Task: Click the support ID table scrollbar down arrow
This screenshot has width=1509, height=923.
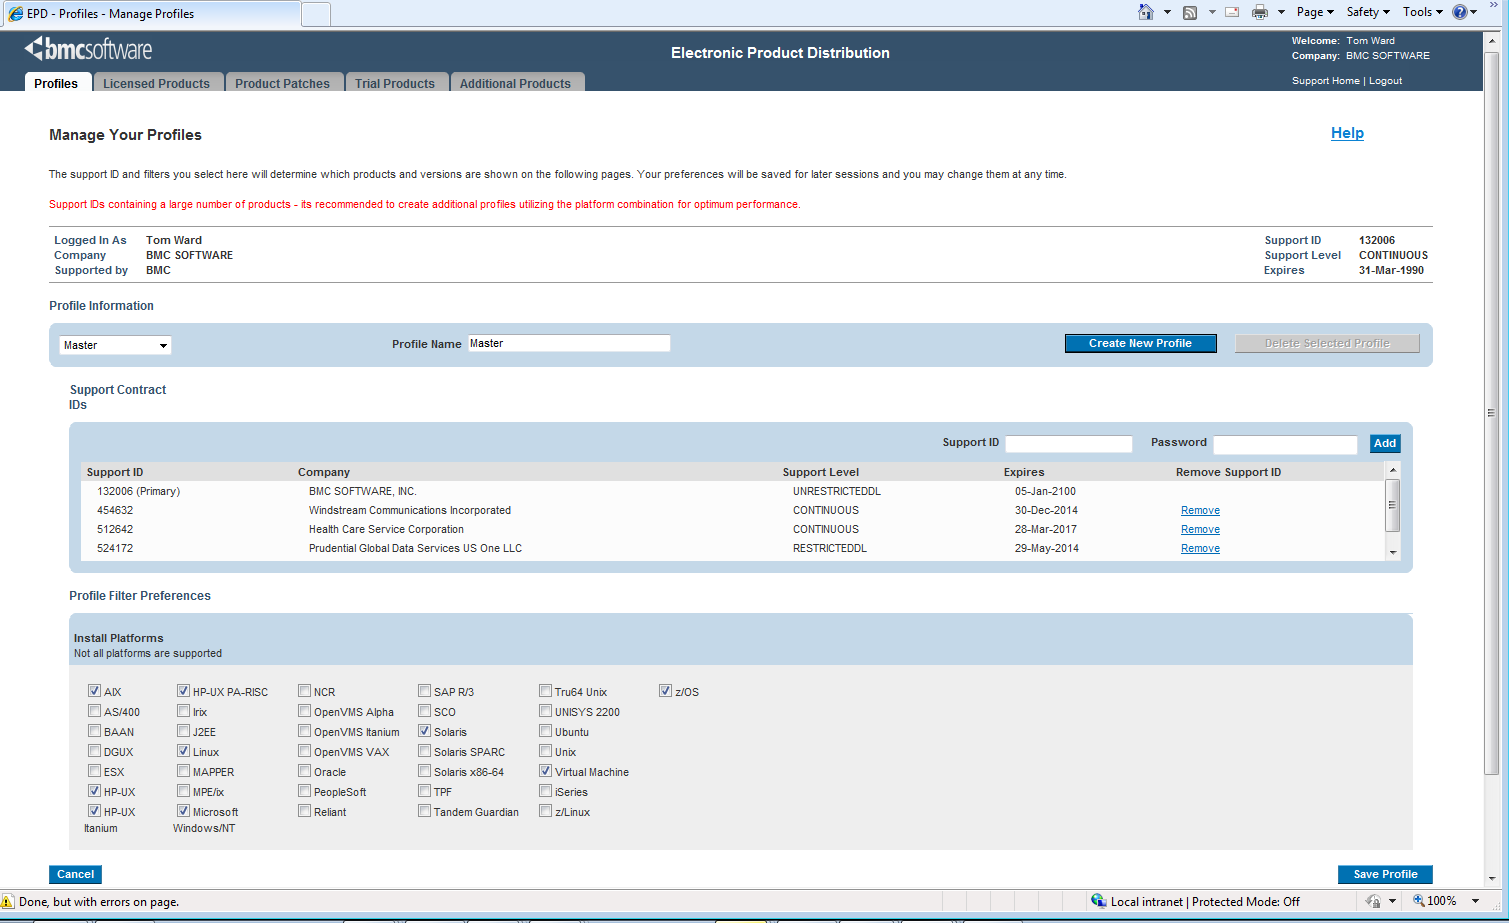Action: coord(1392,553)
